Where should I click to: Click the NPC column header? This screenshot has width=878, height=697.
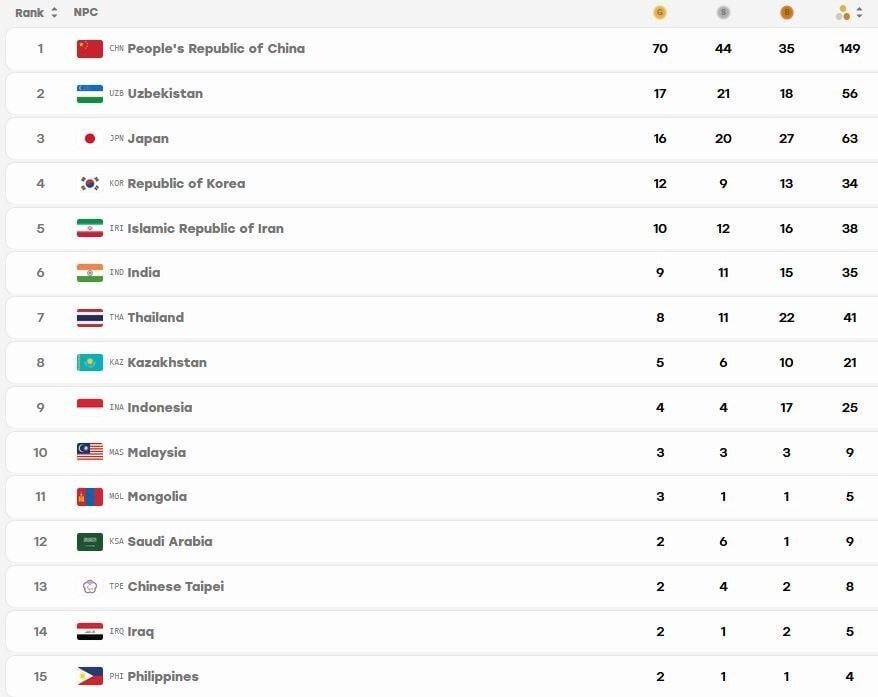pos(86,12)
